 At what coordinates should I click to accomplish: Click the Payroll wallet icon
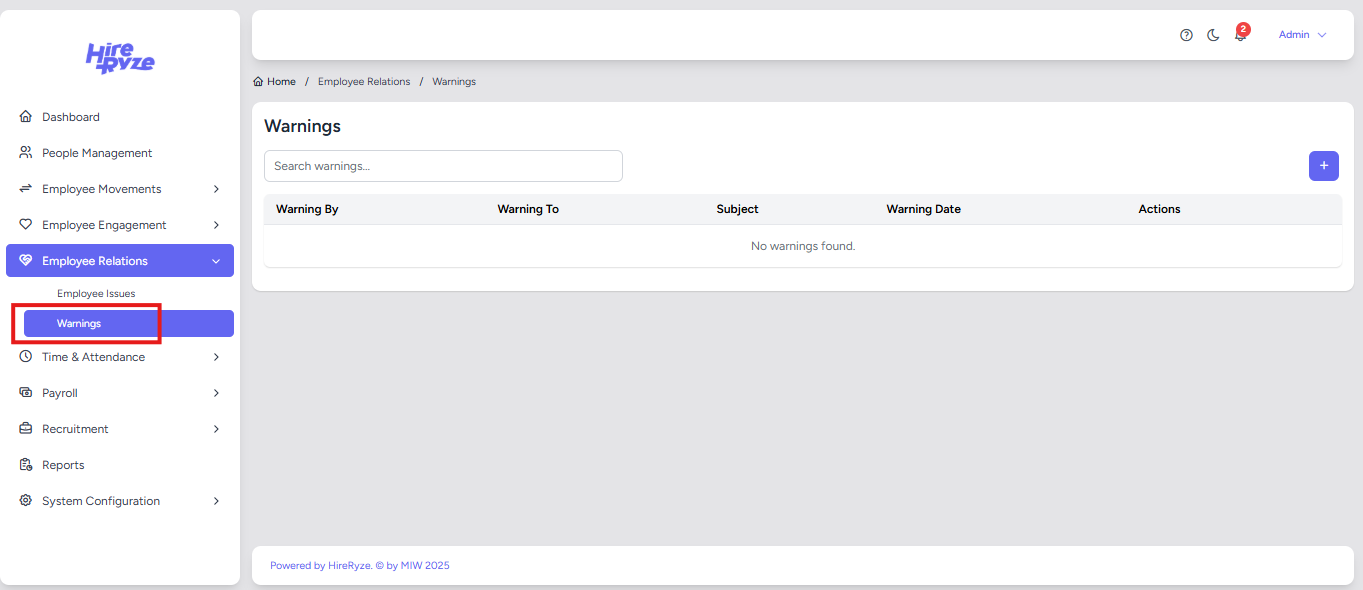(26, 393)
